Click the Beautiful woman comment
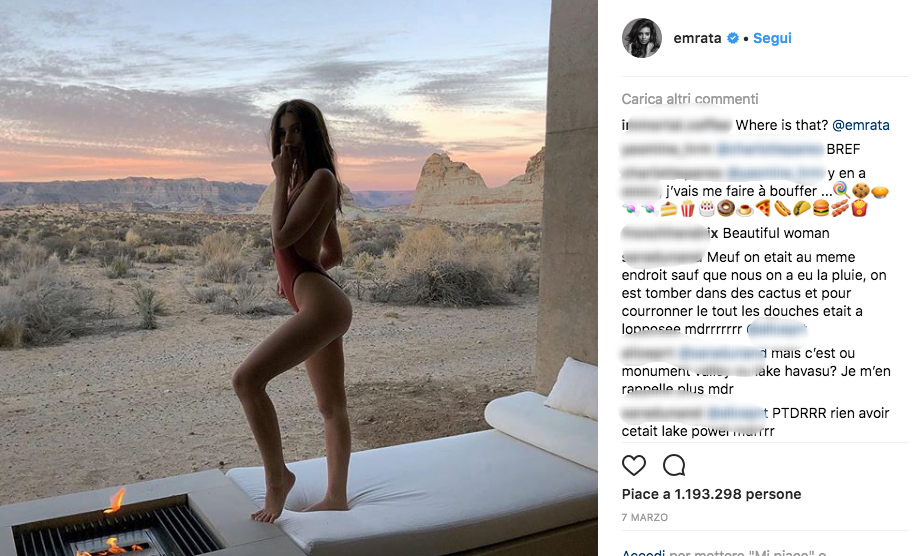Viewport: 918px width, 556px height. click(776, 233)
